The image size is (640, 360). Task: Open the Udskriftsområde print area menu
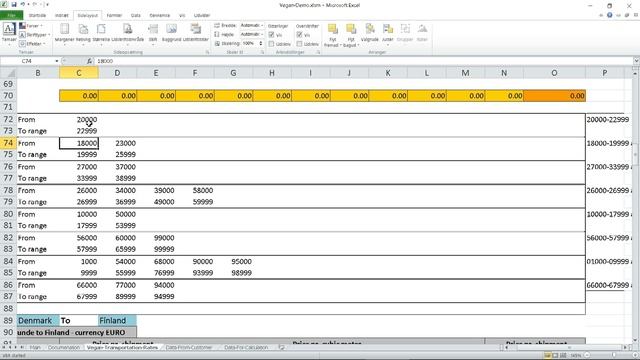click(x=128, y=33)
